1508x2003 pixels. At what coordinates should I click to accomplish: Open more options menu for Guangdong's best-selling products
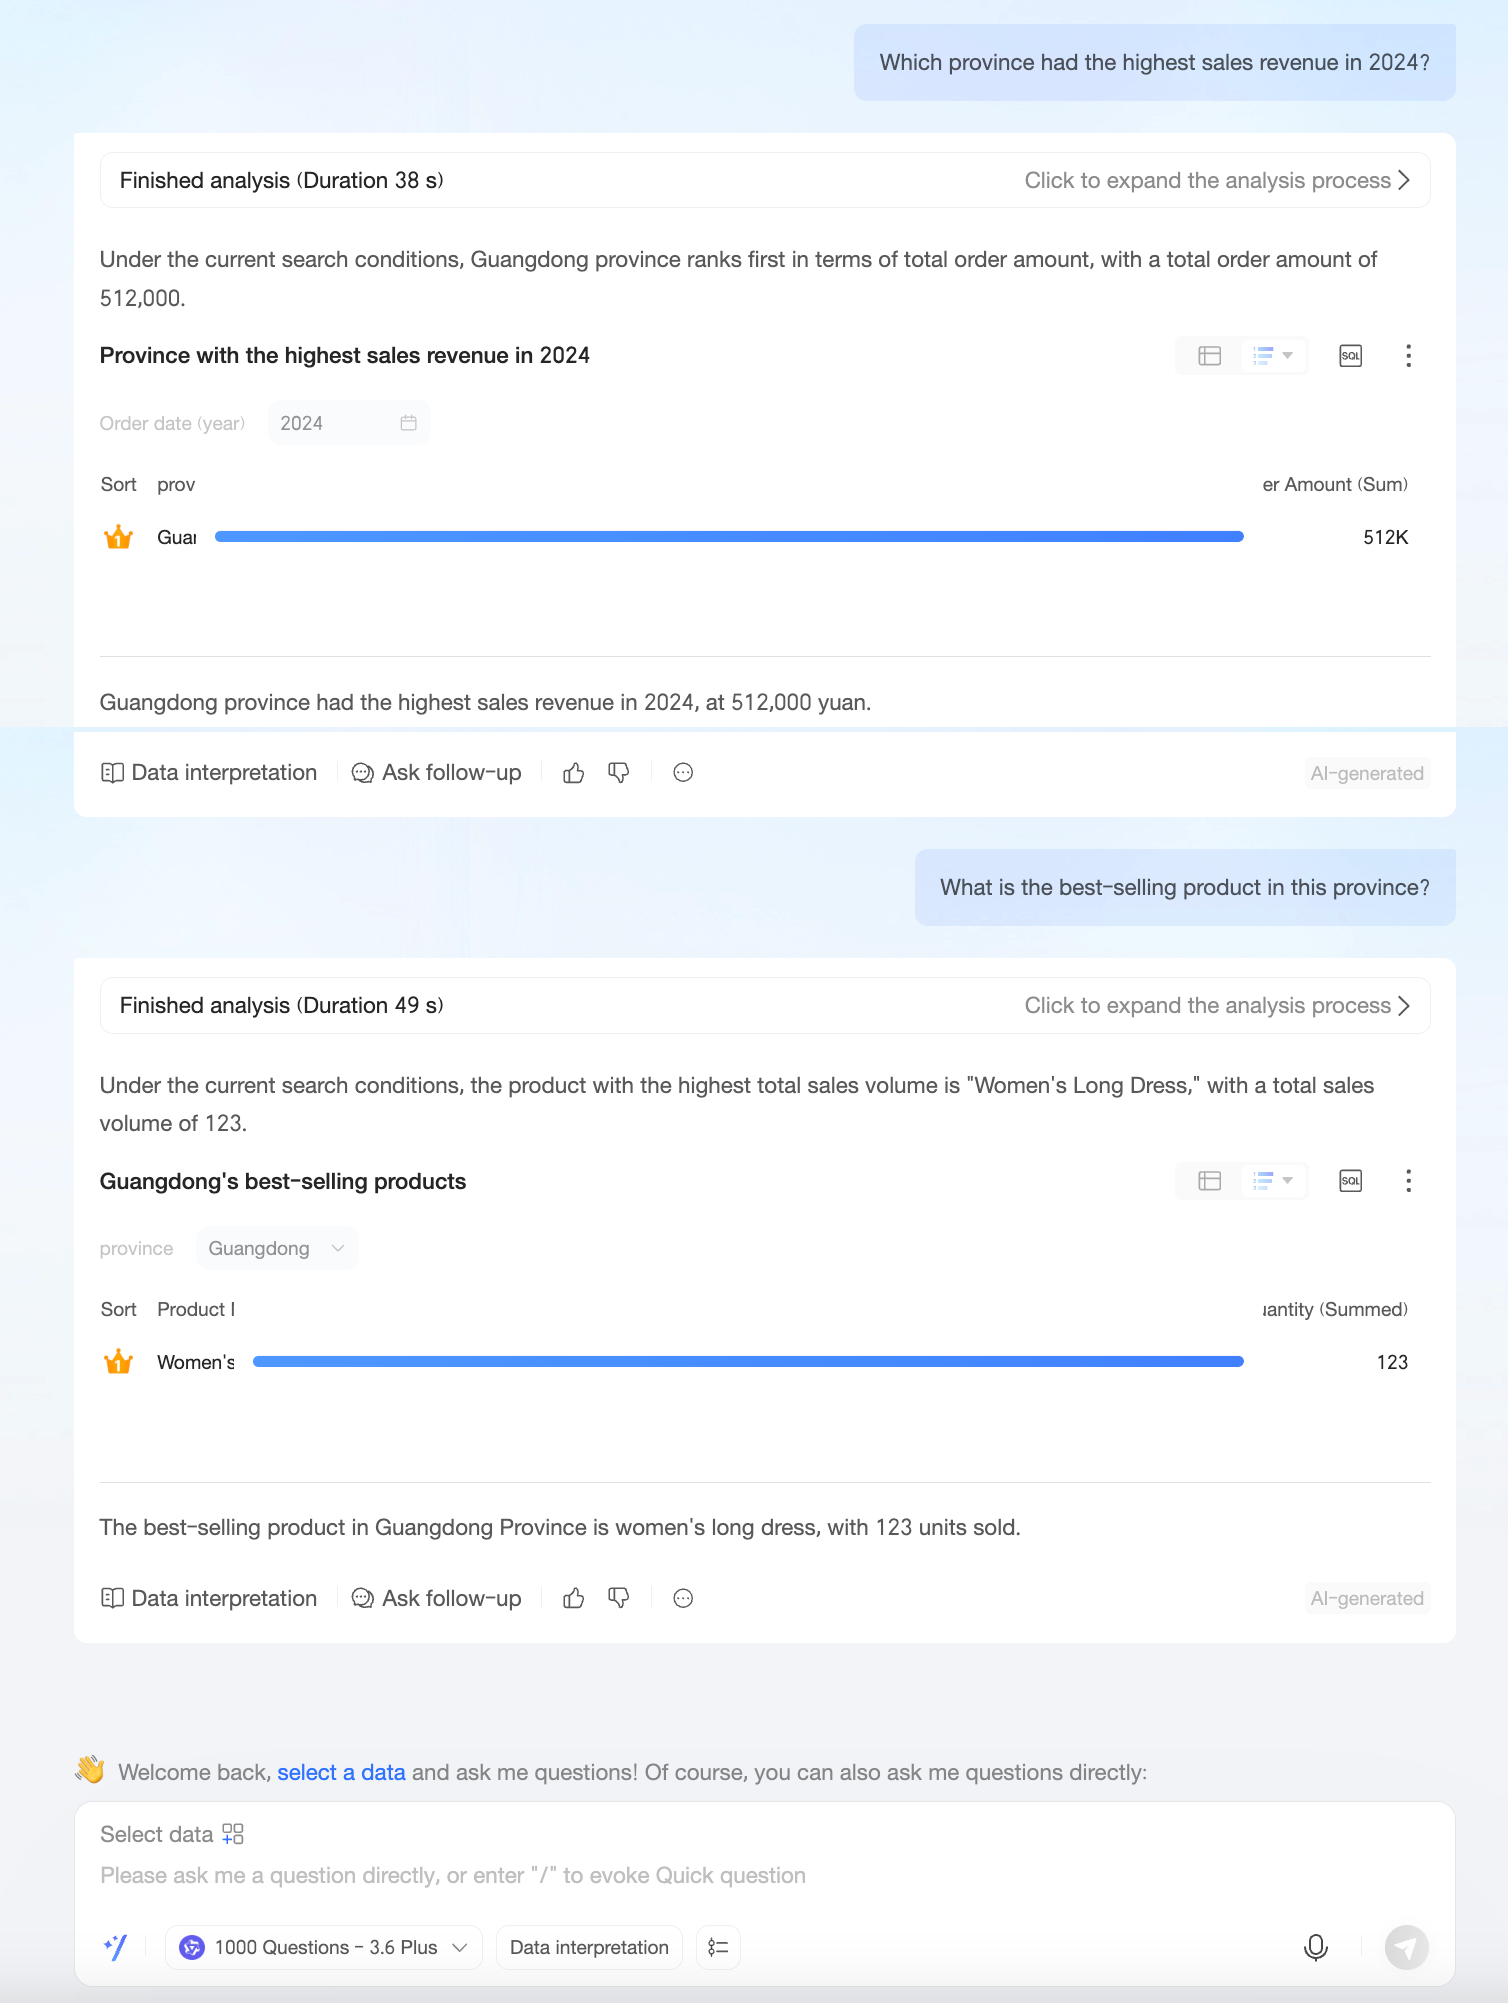(1408, 1181)
